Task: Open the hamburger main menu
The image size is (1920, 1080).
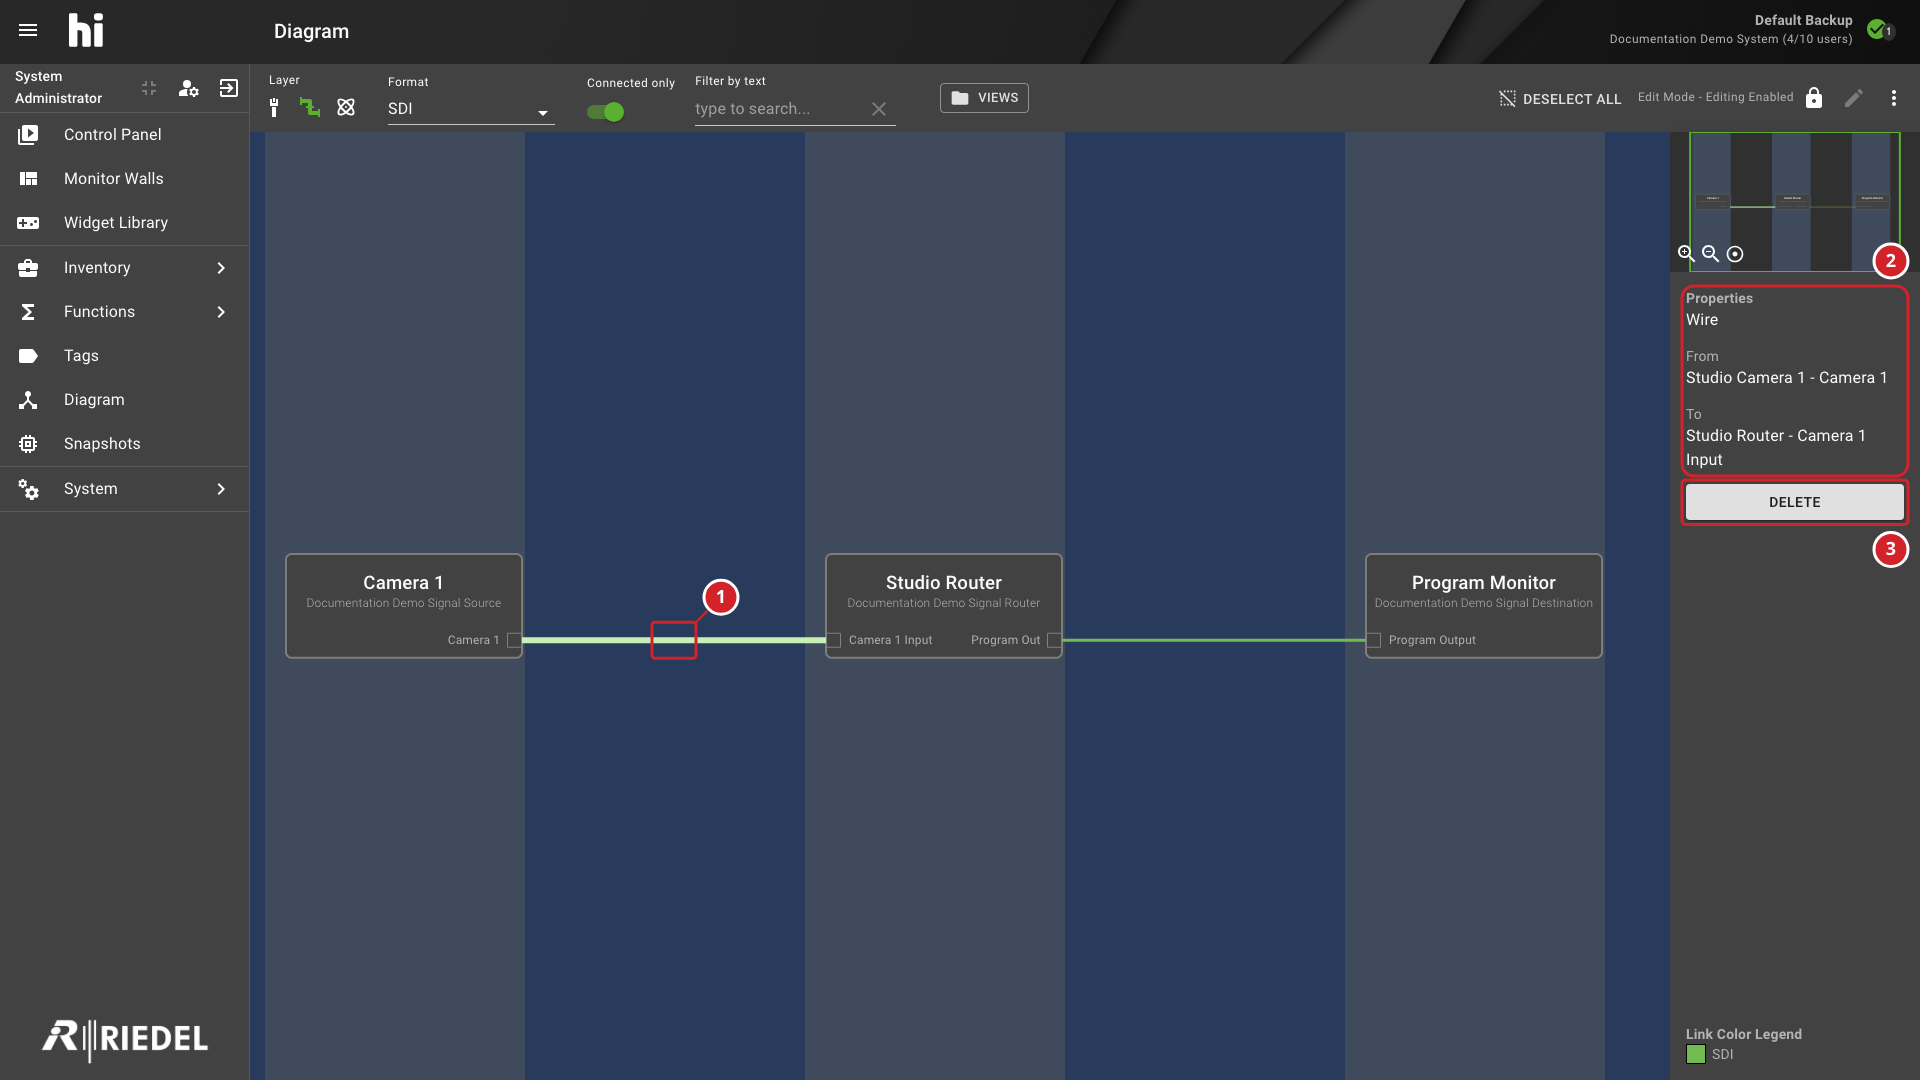Action: click(x=28, y=30)
